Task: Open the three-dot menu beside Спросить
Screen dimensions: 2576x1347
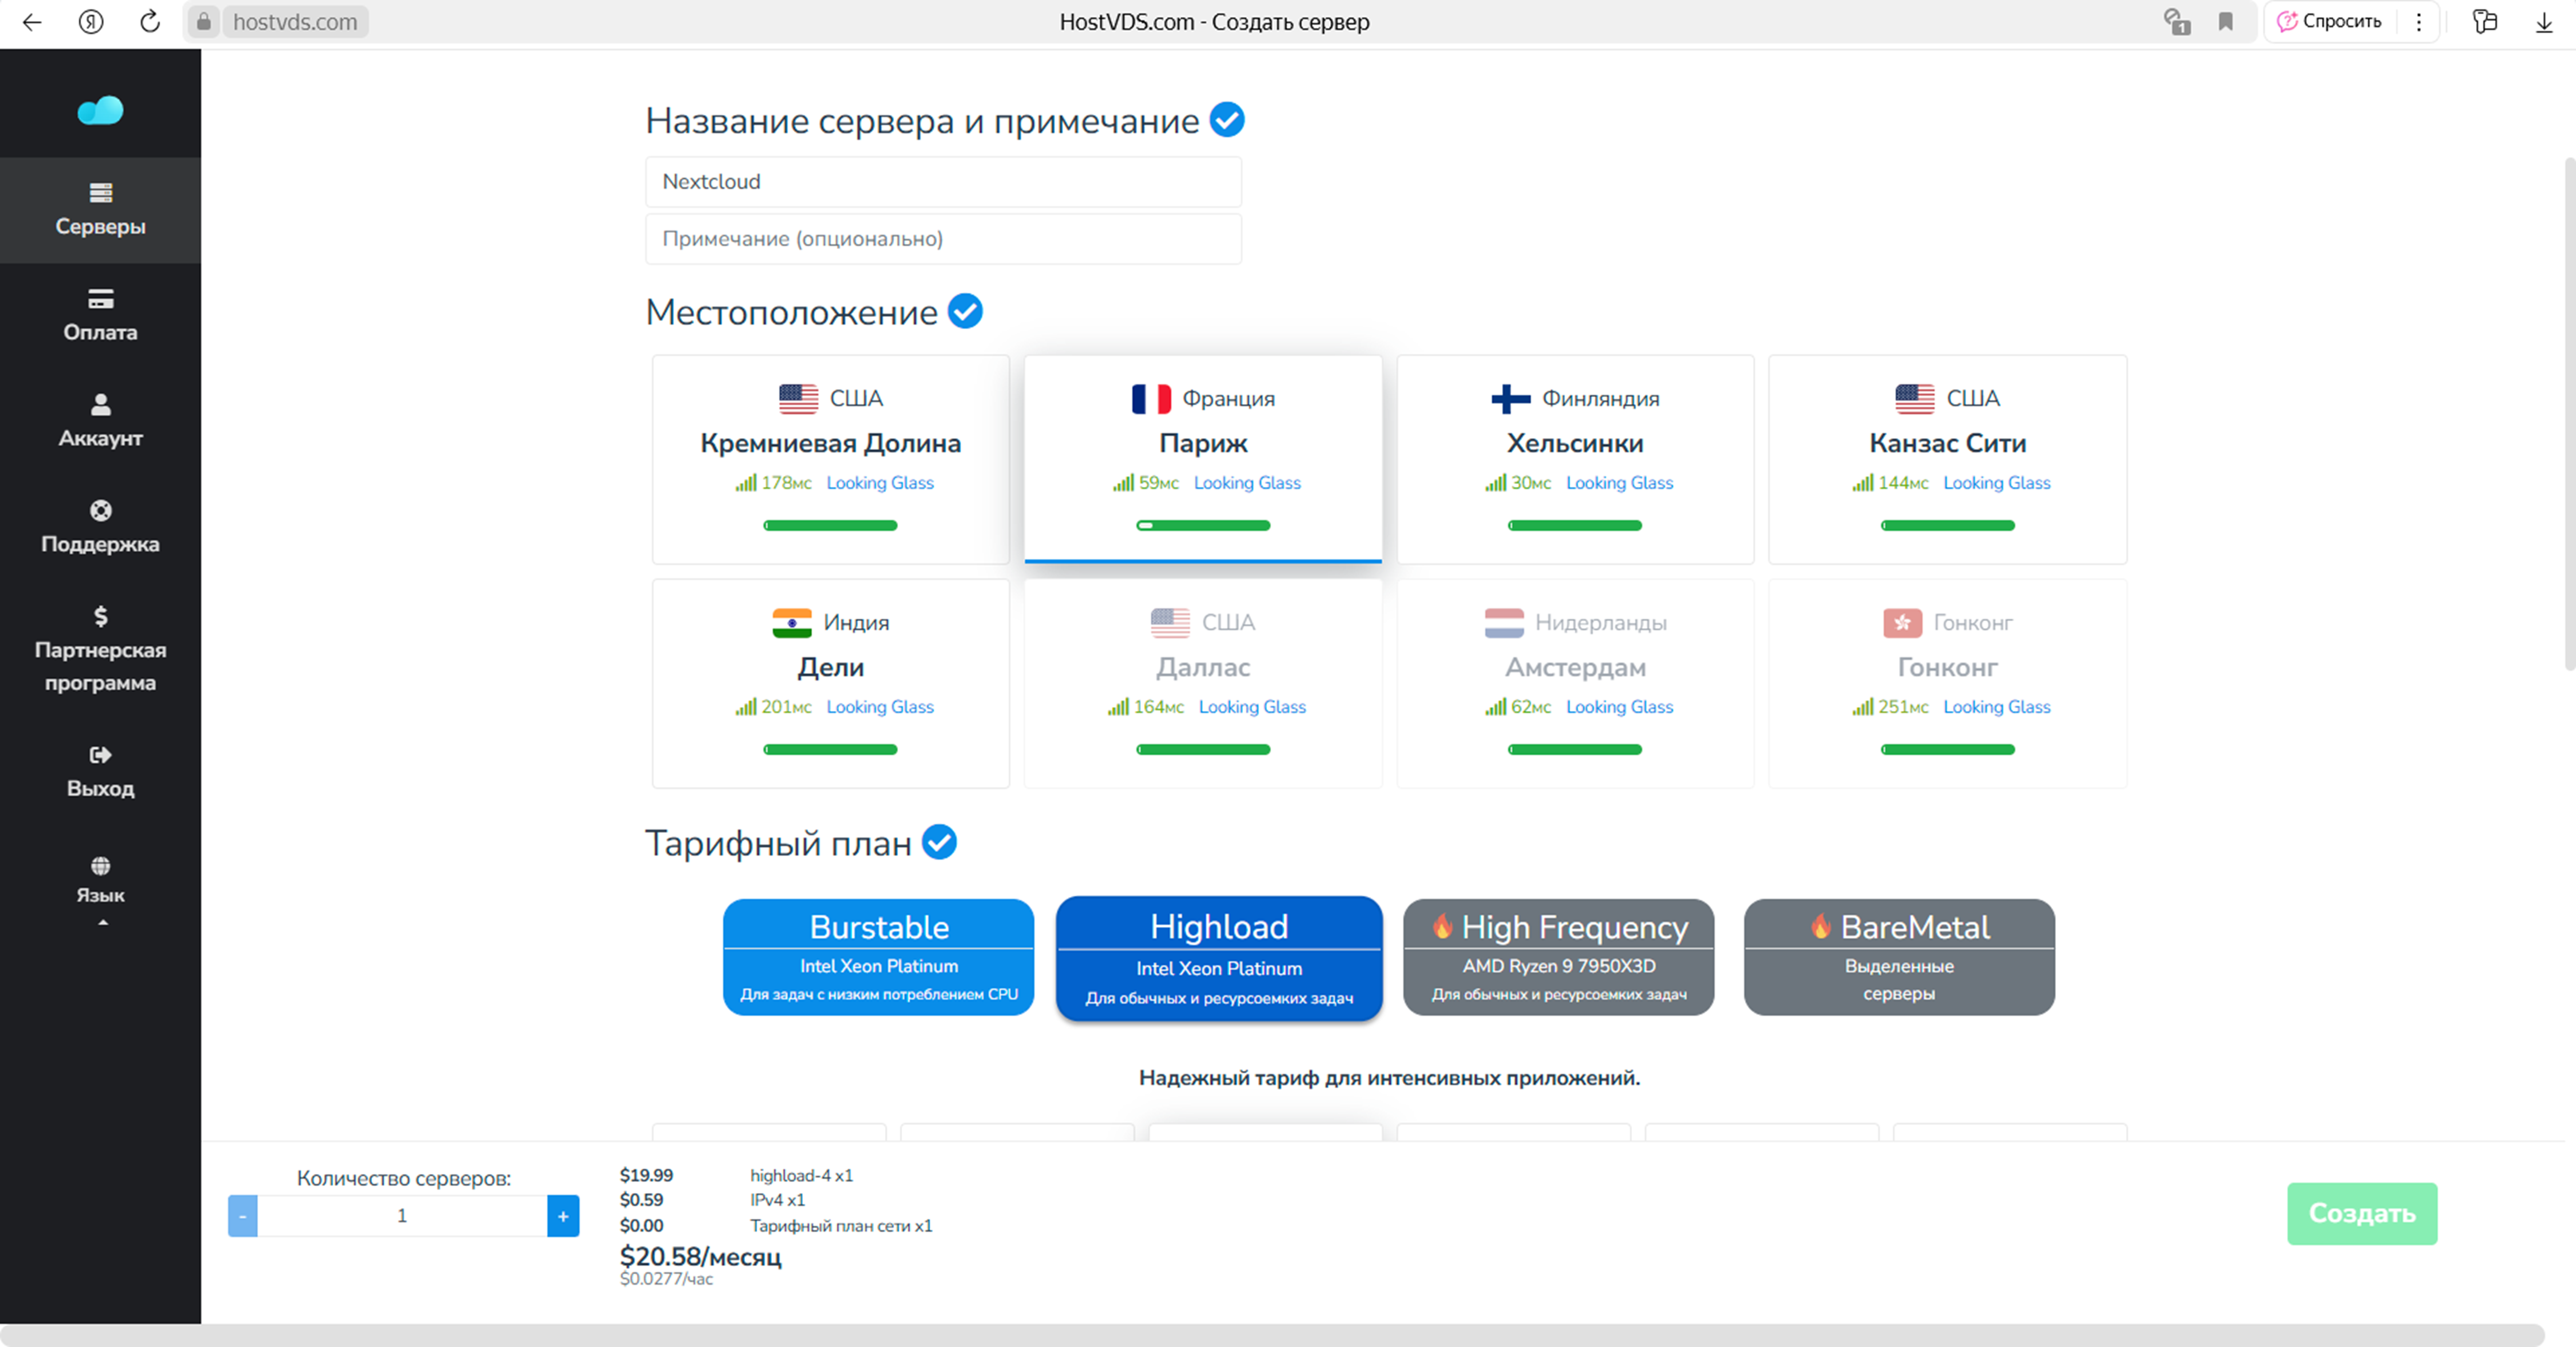Action: click(x=2418, y=22)
